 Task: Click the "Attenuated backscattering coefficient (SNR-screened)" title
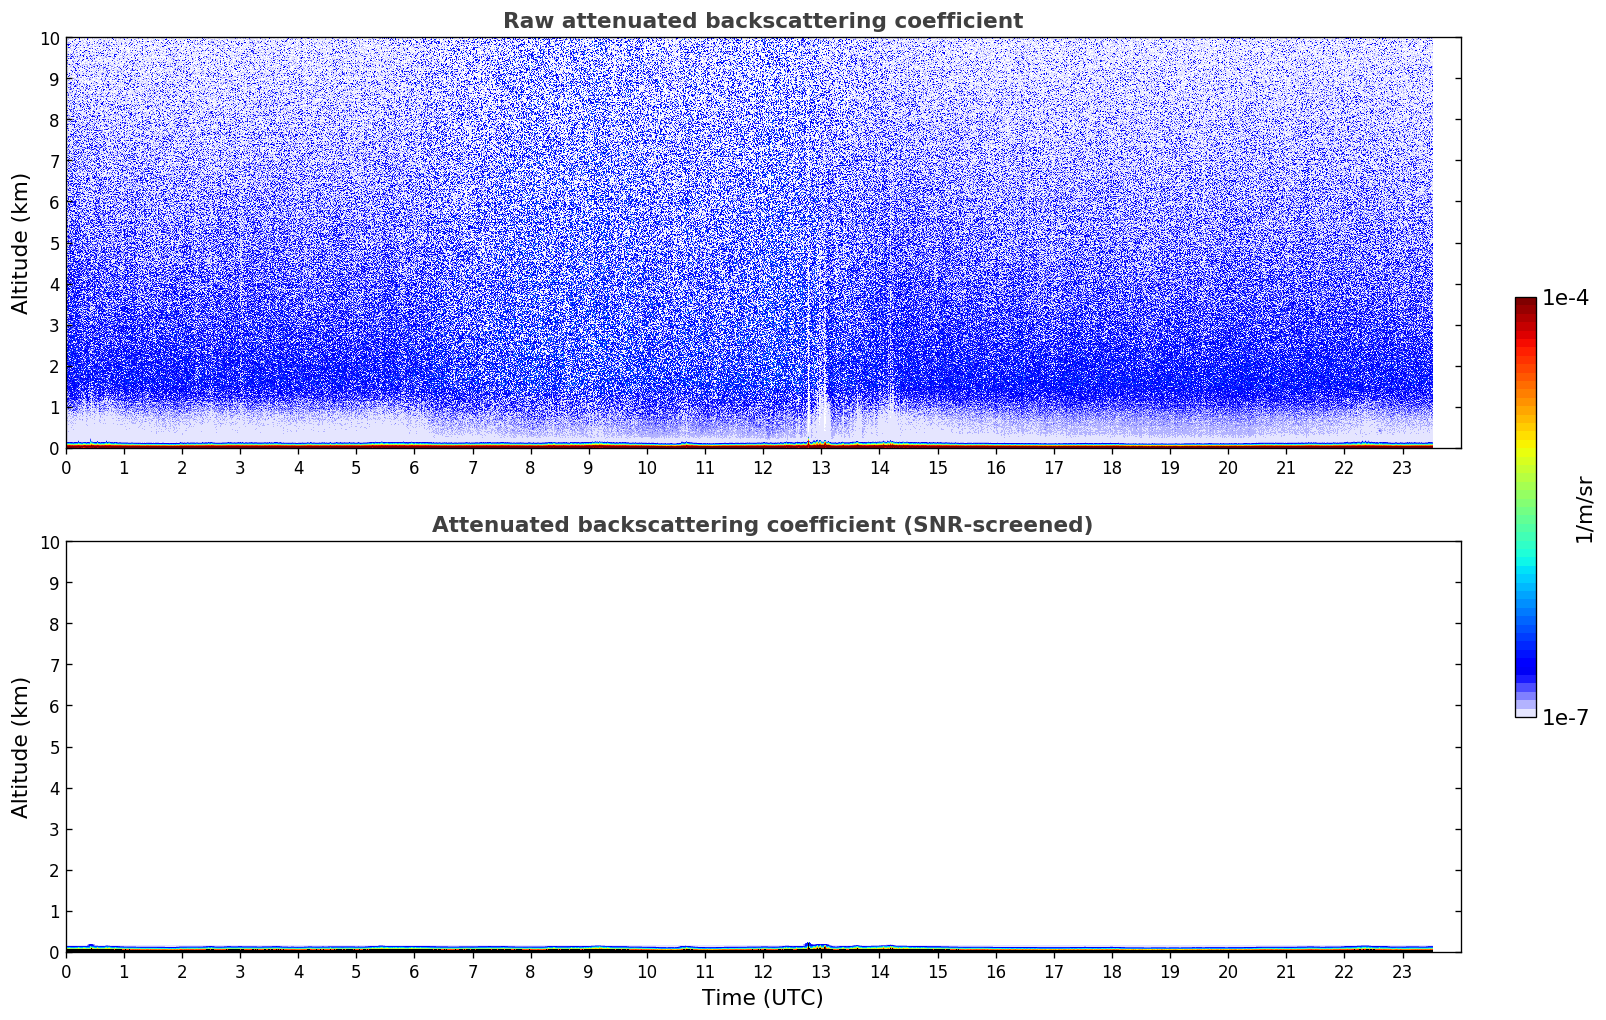click(762, 525)
